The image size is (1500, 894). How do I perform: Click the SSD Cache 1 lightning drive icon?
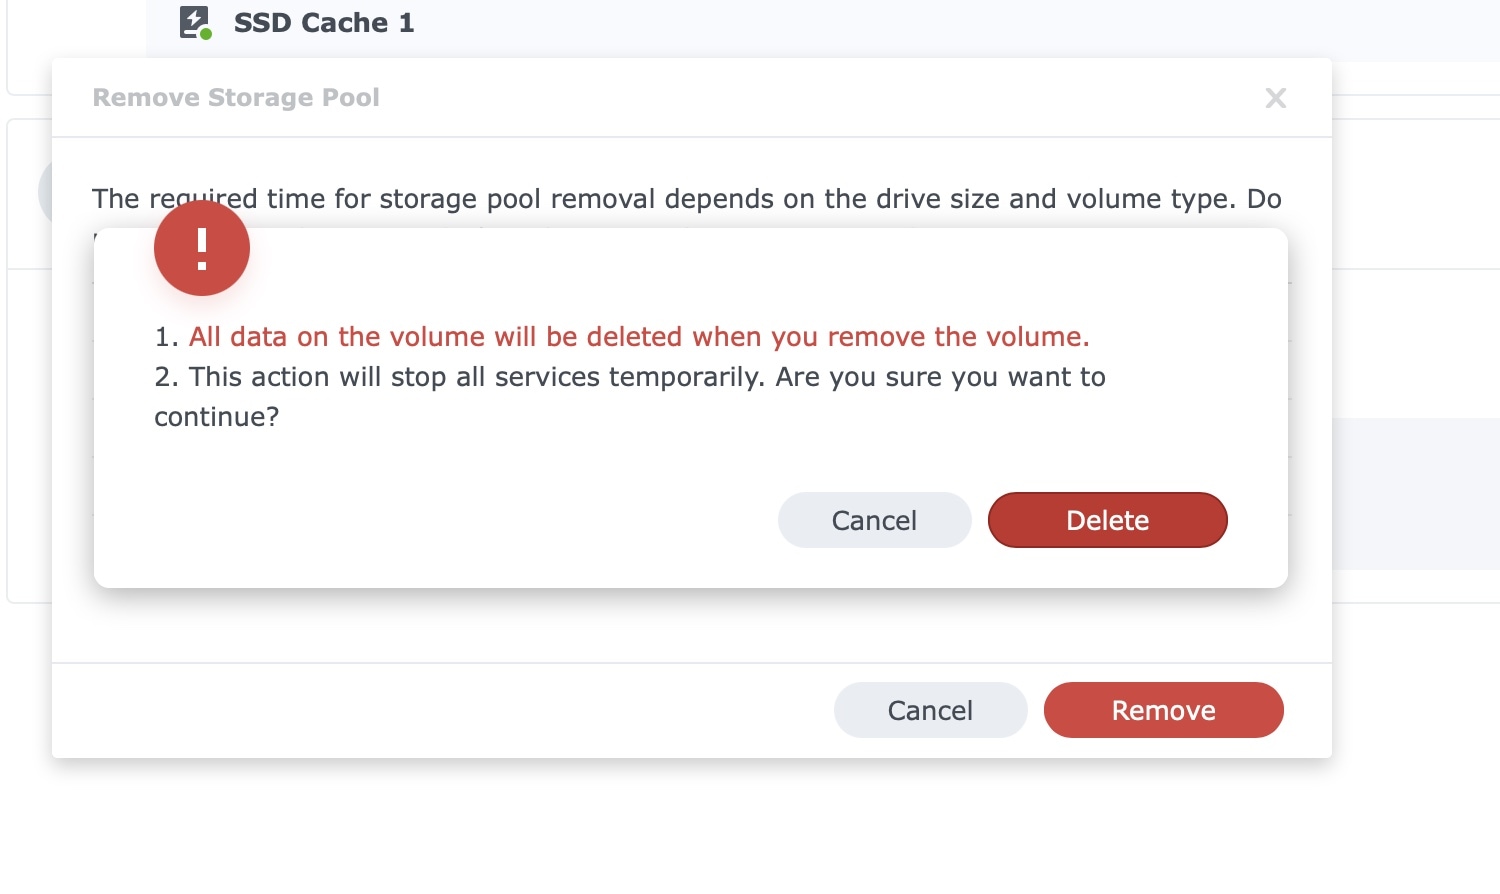click(194, 22)
